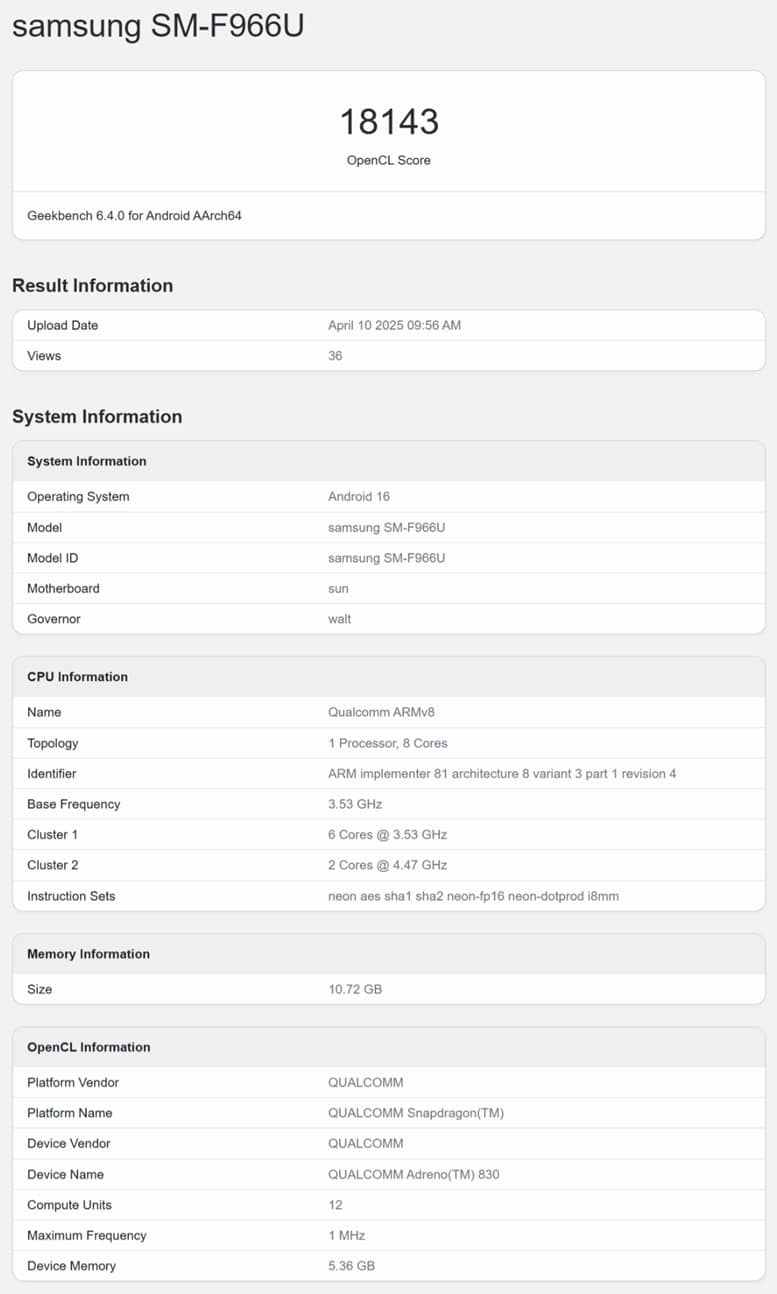The width and height of the screenshot is (777, 1294).
Task: Click the memory Size label
Action: pyautogui.click(x=40, y=989)
